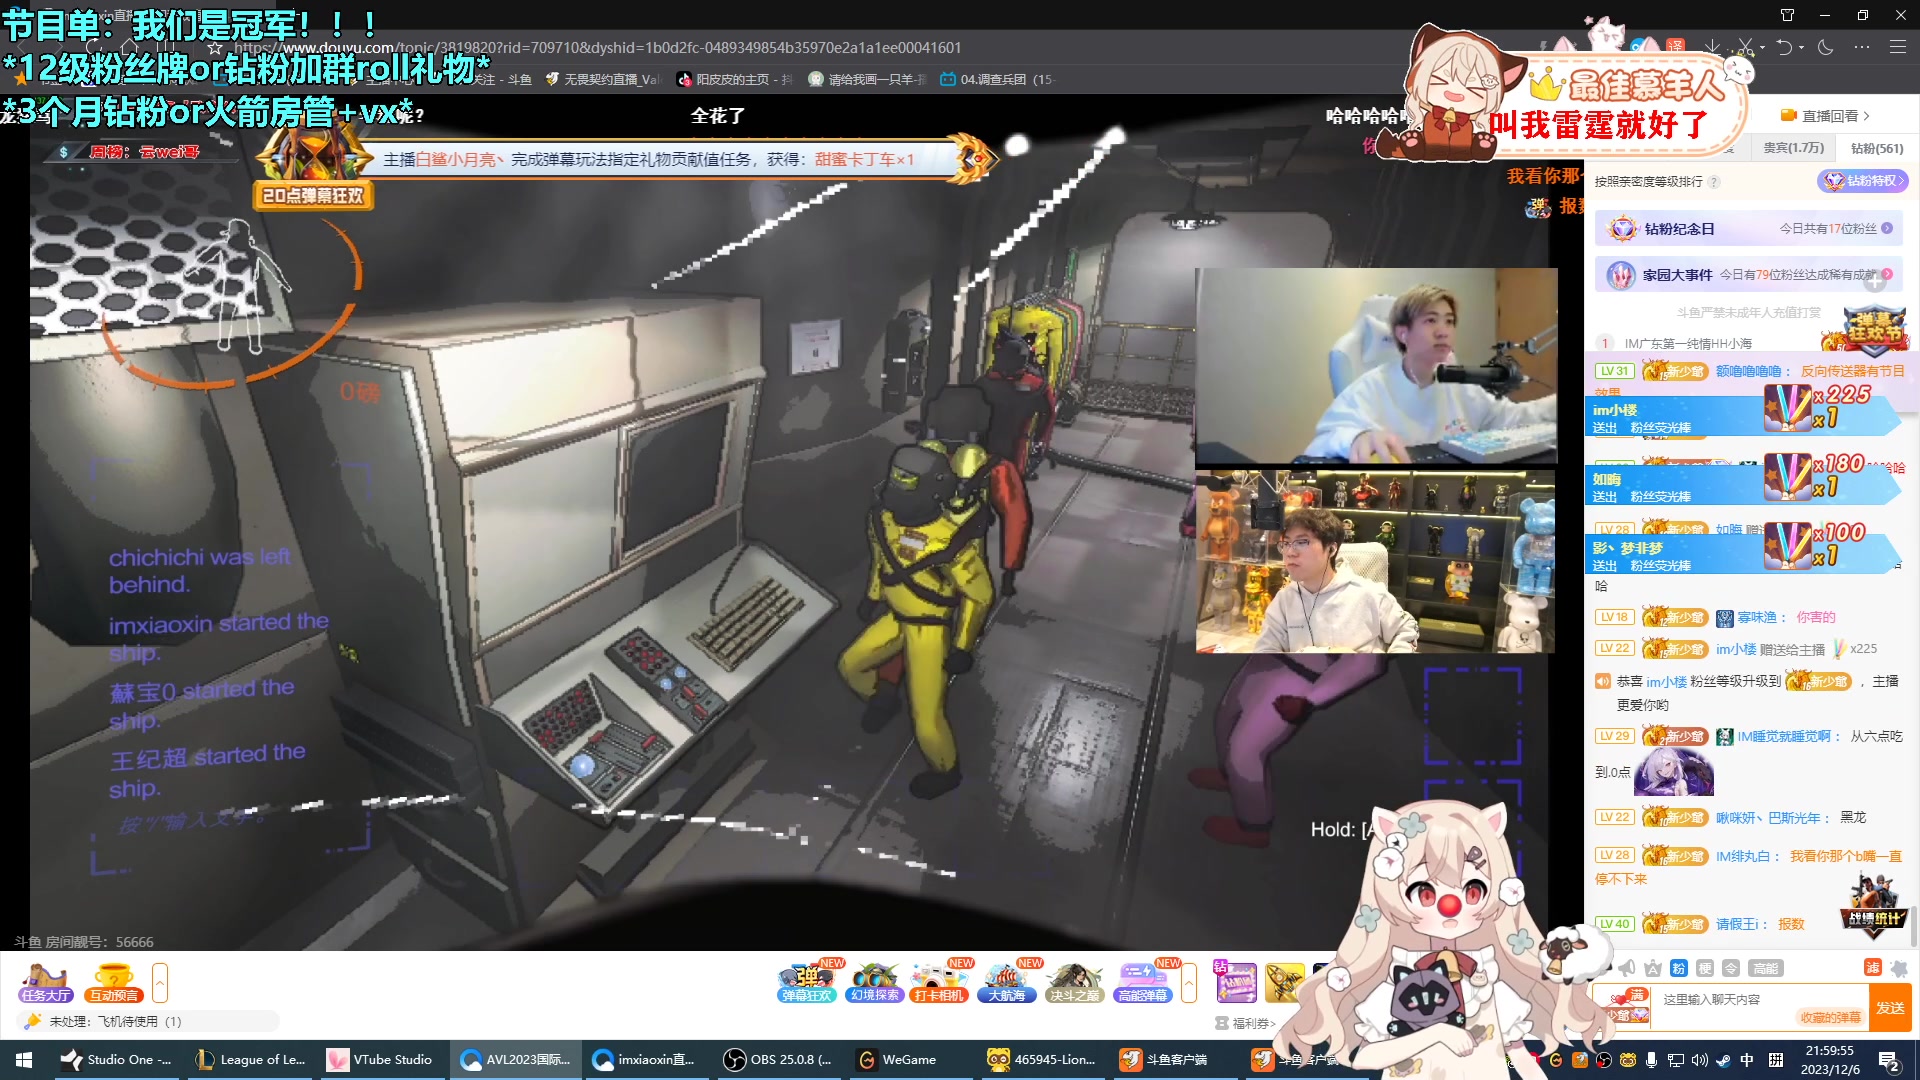Click the question mark help beside 按照亲密度等级排行

[1714, 181]
